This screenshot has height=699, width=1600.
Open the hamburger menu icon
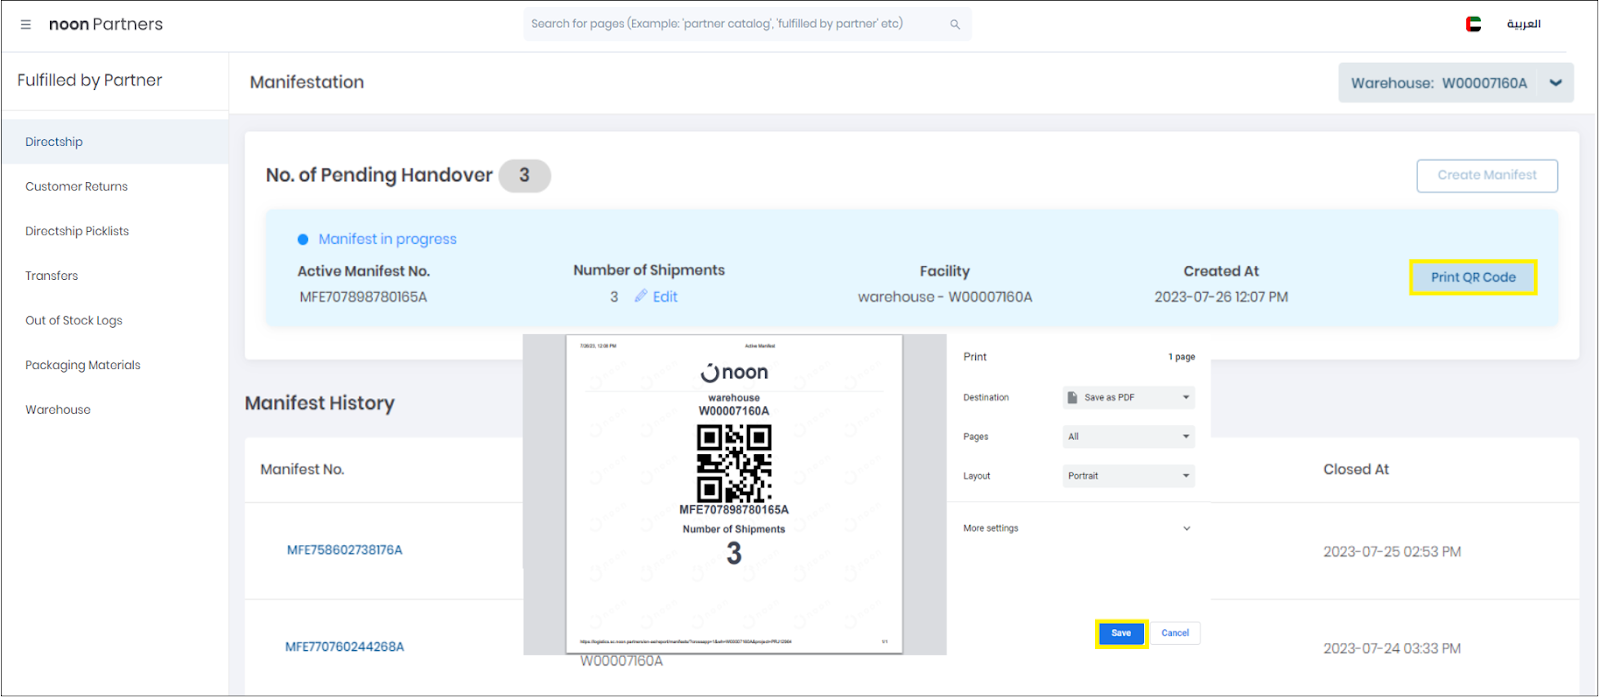(26, 24)
